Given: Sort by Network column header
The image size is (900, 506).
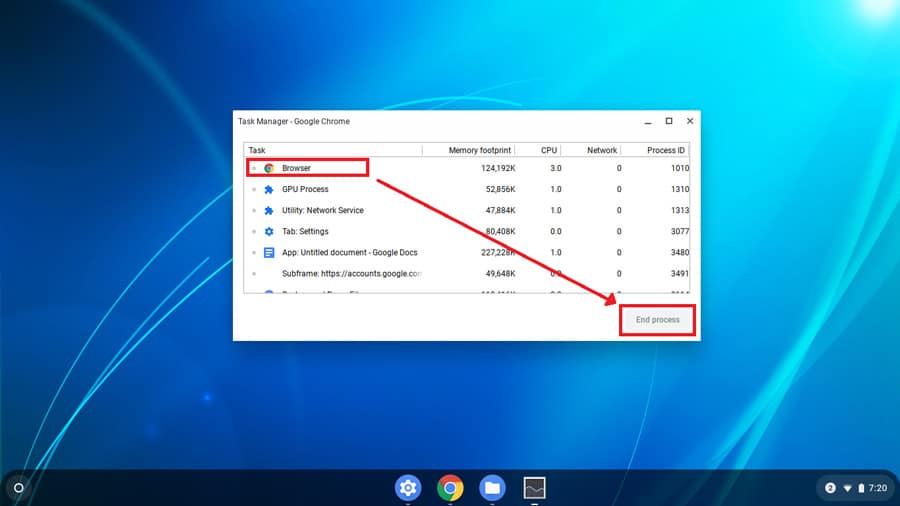Looking at the screenshot, I should [591, 150].
